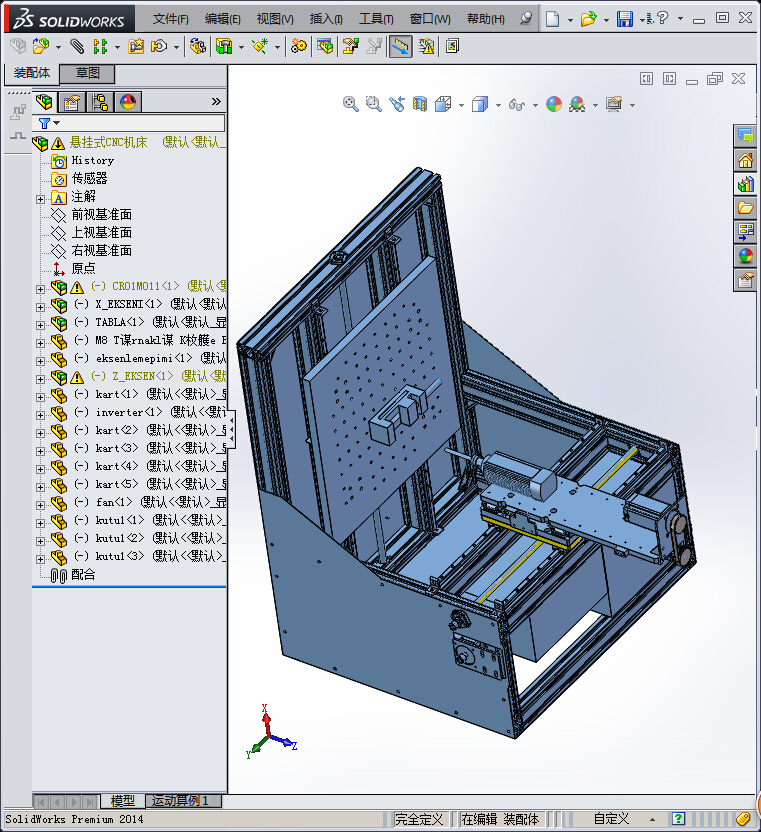Image resolution: width=761 pixels, height=832 pixels.
Task: Open the 视图(V) menu
Action: [x=275, y=19]
